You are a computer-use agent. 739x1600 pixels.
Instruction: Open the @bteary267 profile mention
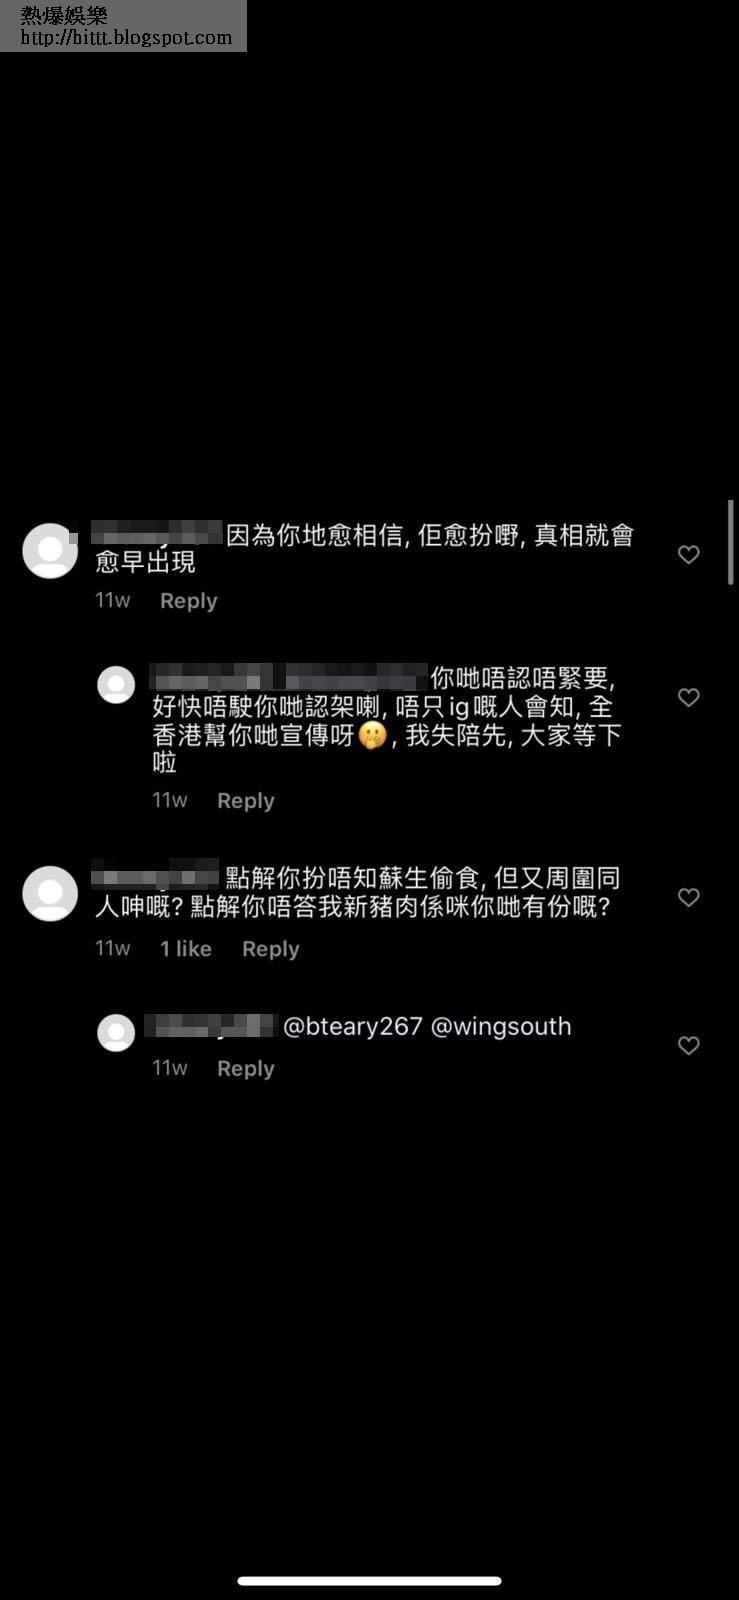352,1027
